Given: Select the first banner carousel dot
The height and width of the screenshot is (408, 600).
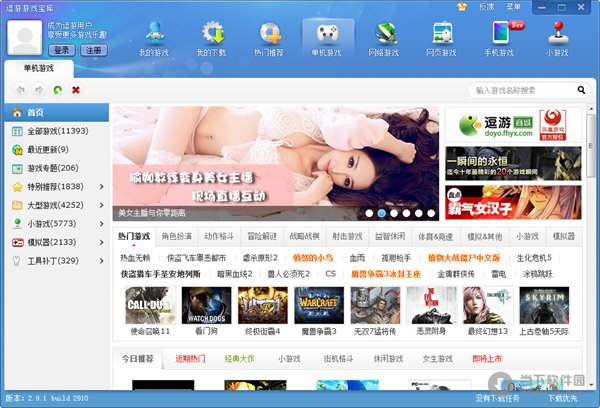Looking at the screenshot, I should [369, 213].
